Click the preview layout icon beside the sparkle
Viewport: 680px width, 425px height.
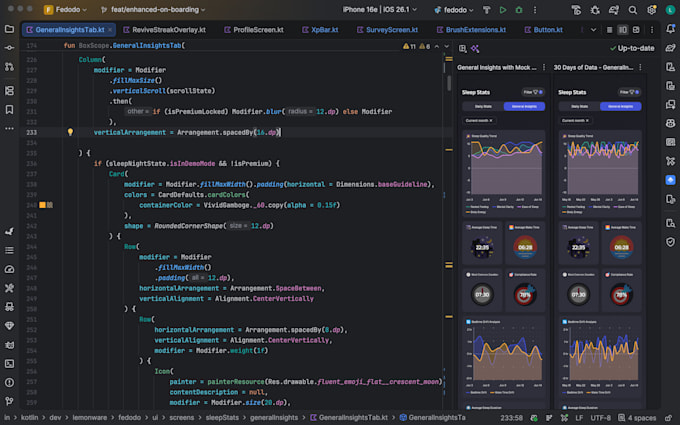[463, 49]
